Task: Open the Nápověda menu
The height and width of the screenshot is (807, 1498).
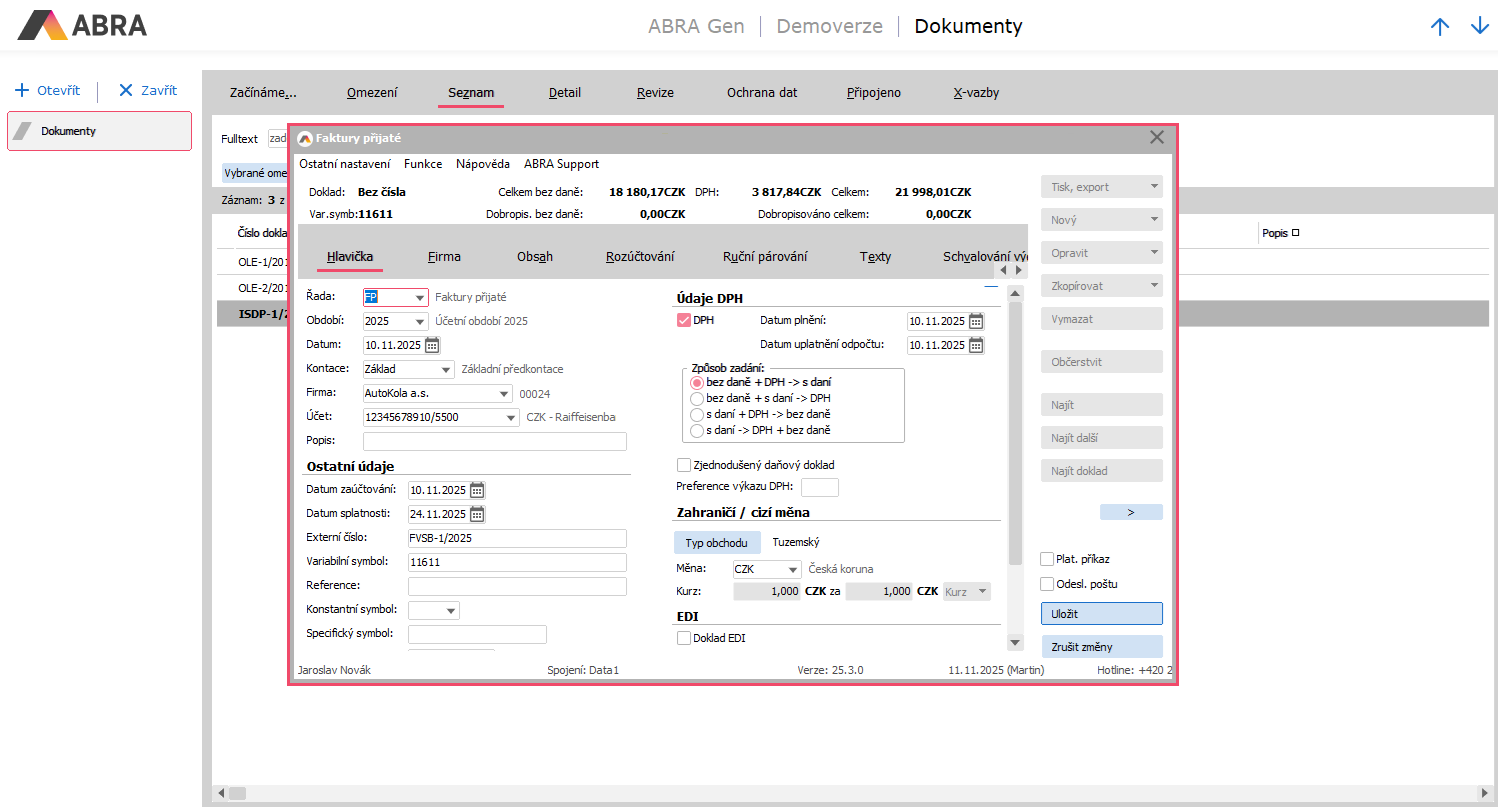Action: click(x=483, y=164)
